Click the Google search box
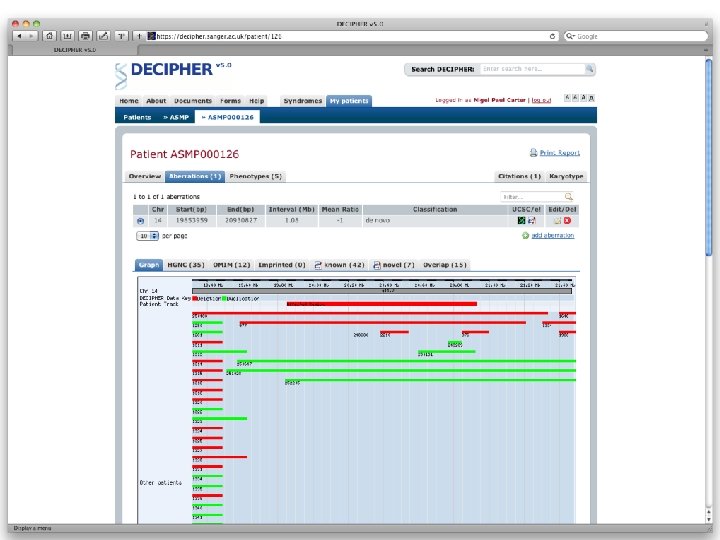Image resolution: width=720 pixels, height=540 pixels. point(636,36)
